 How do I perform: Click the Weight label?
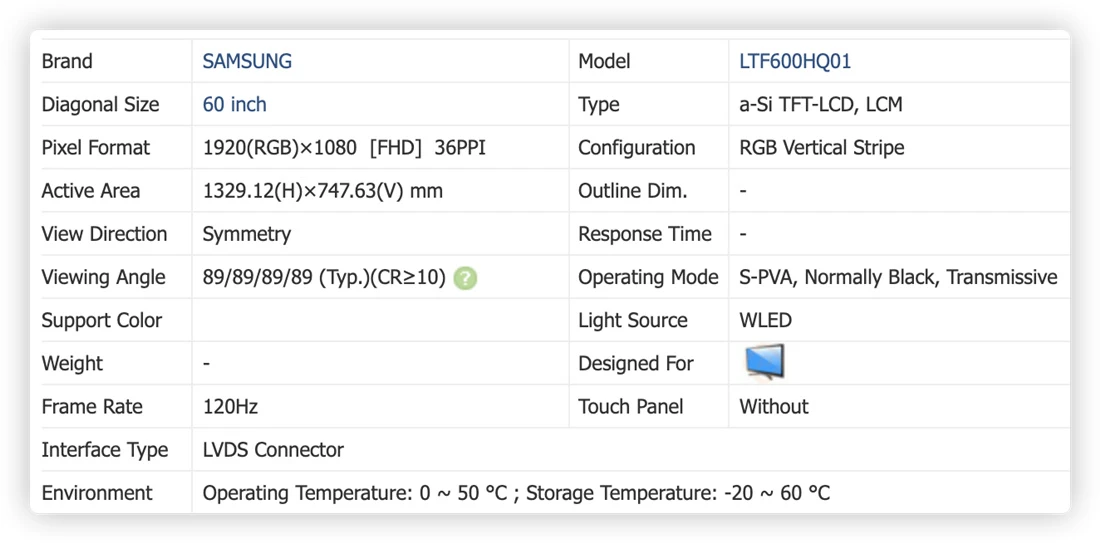pos(72,364)
